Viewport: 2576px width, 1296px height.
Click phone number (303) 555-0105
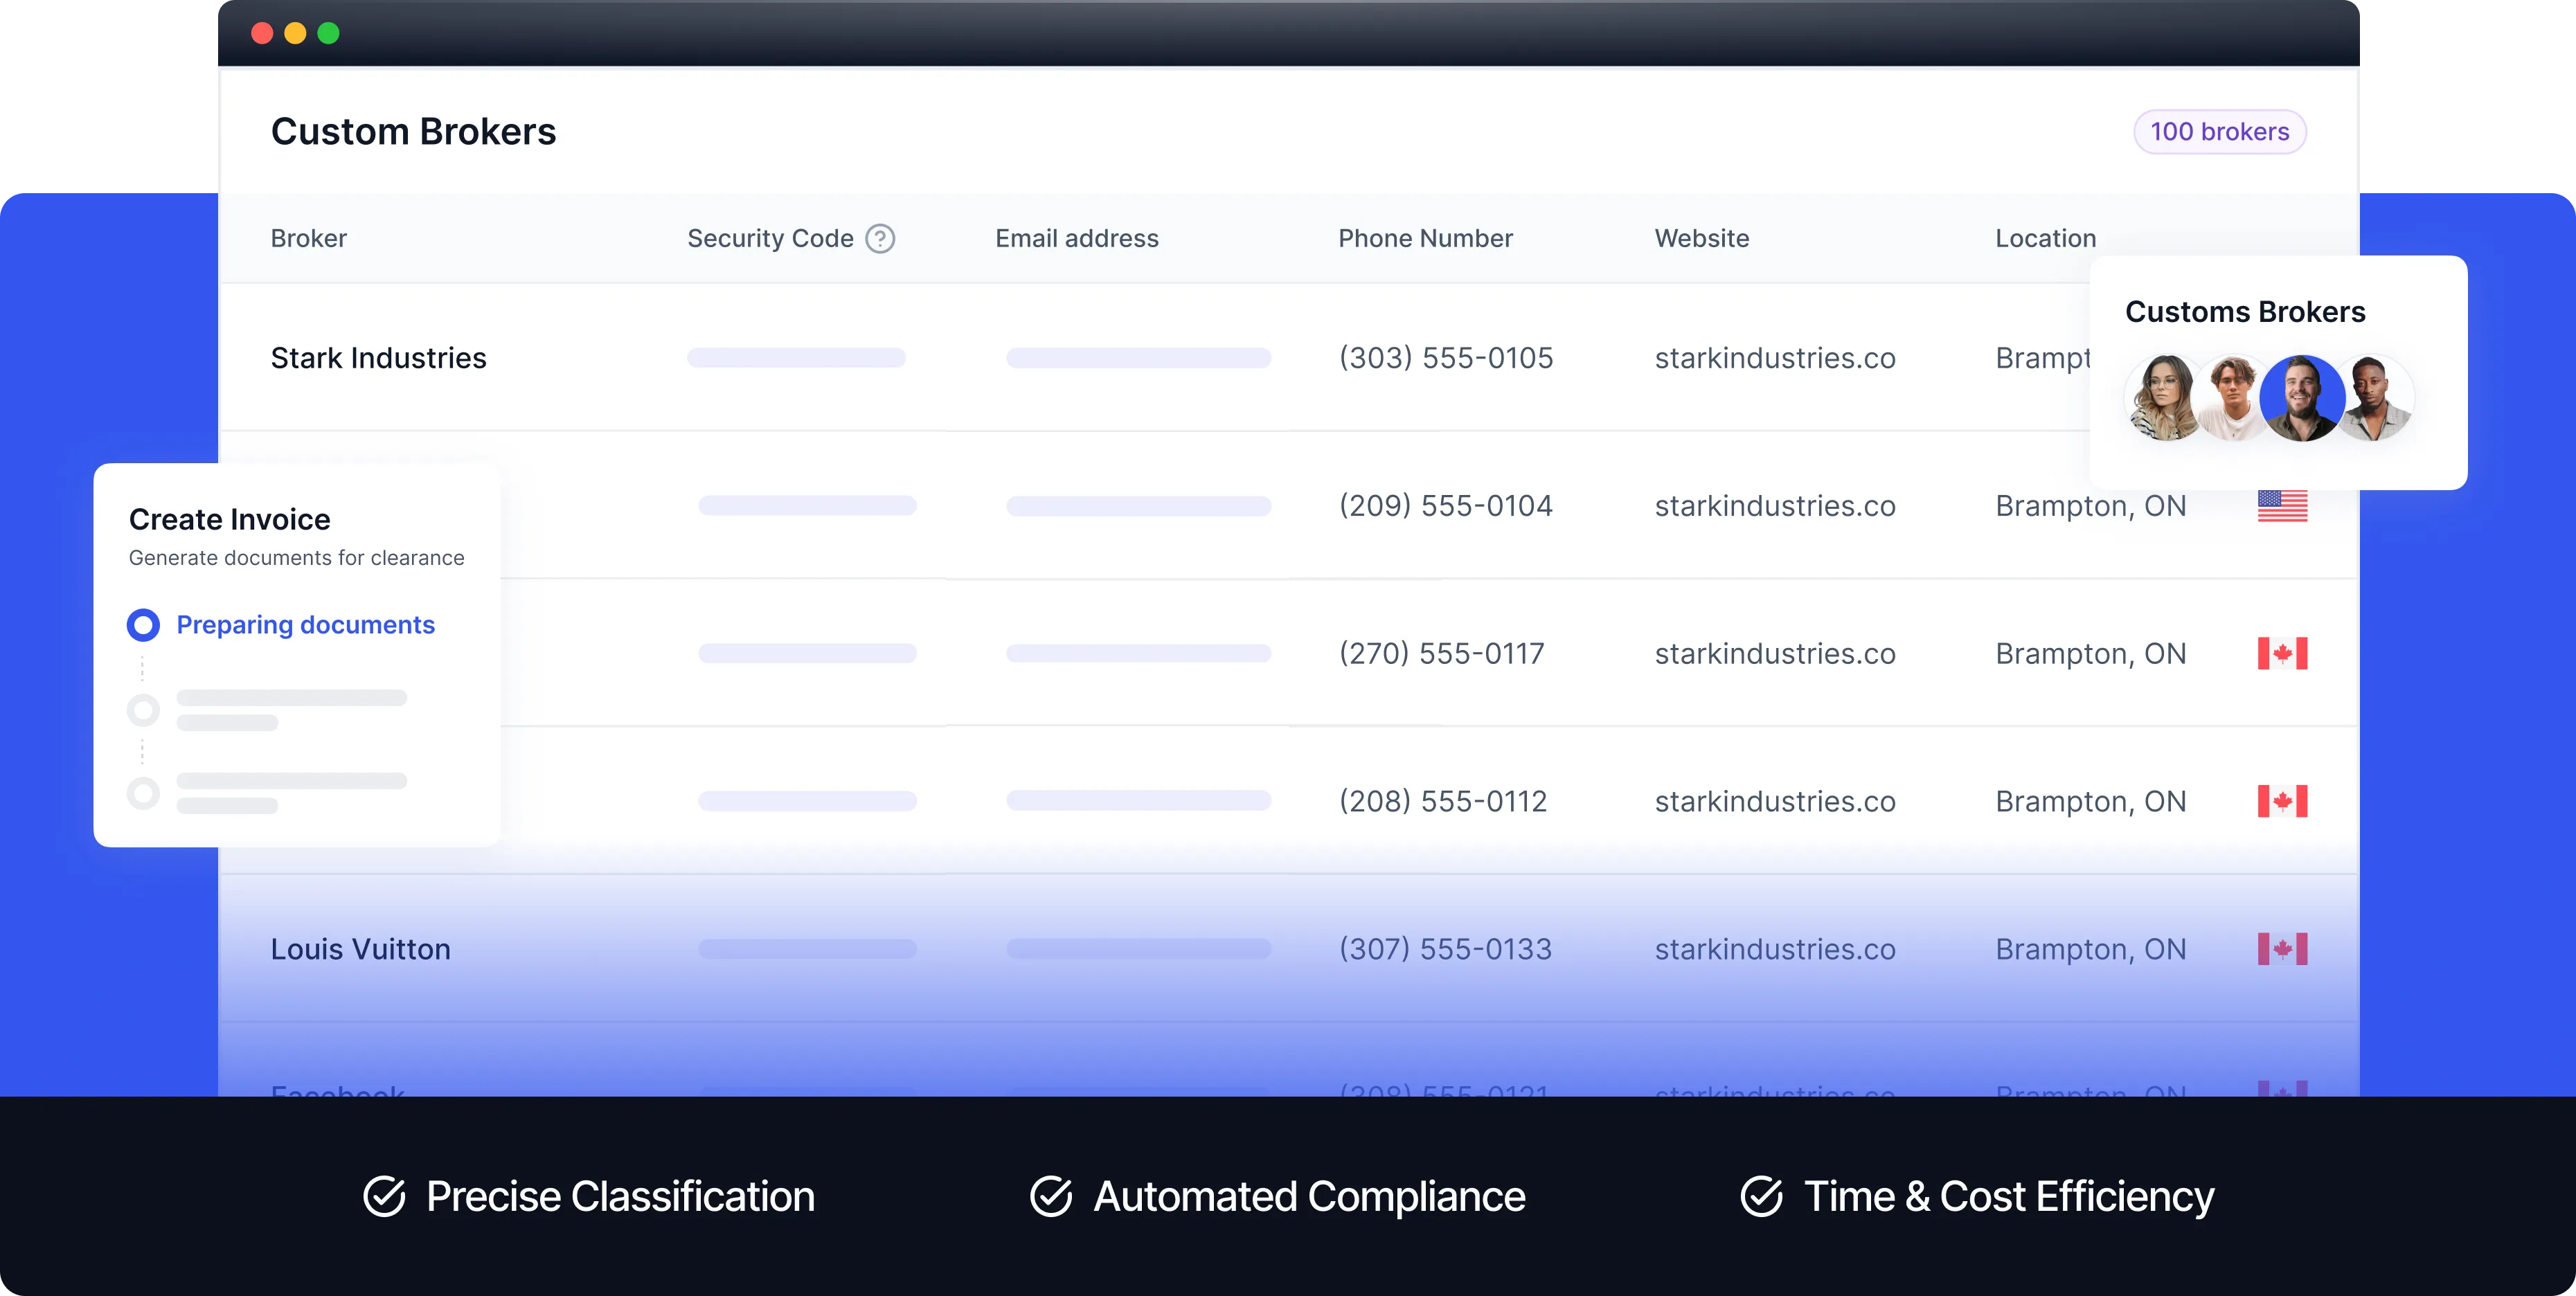pyautogui.click(x=1445, y=358)
